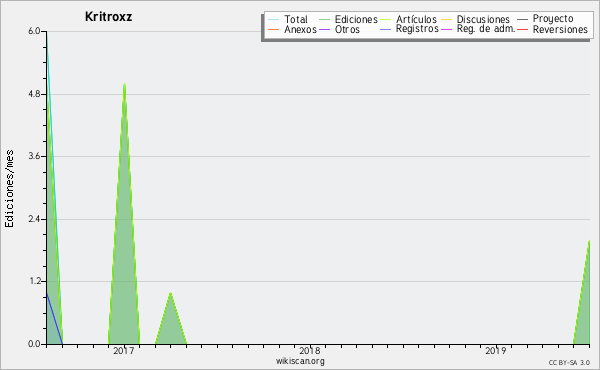Click the 2019 x-axis label

tap(496, 350)
